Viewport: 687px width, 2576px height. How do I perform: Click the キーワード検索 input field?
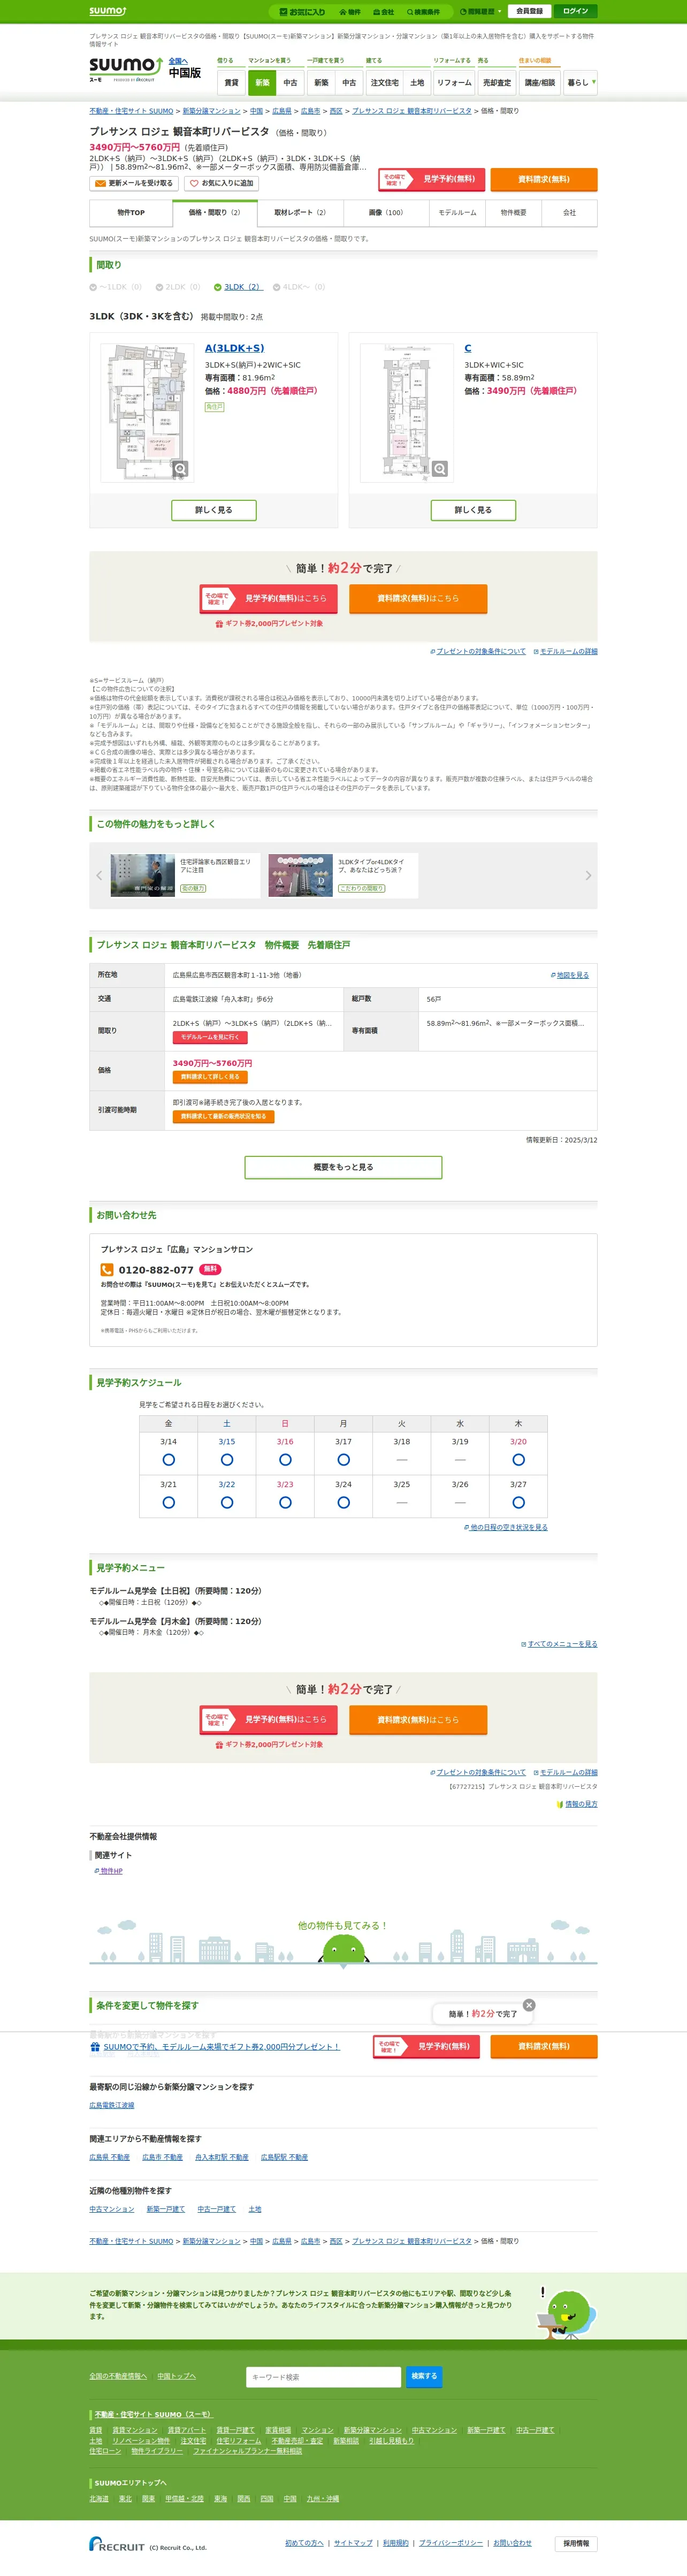pos(323,2377)
